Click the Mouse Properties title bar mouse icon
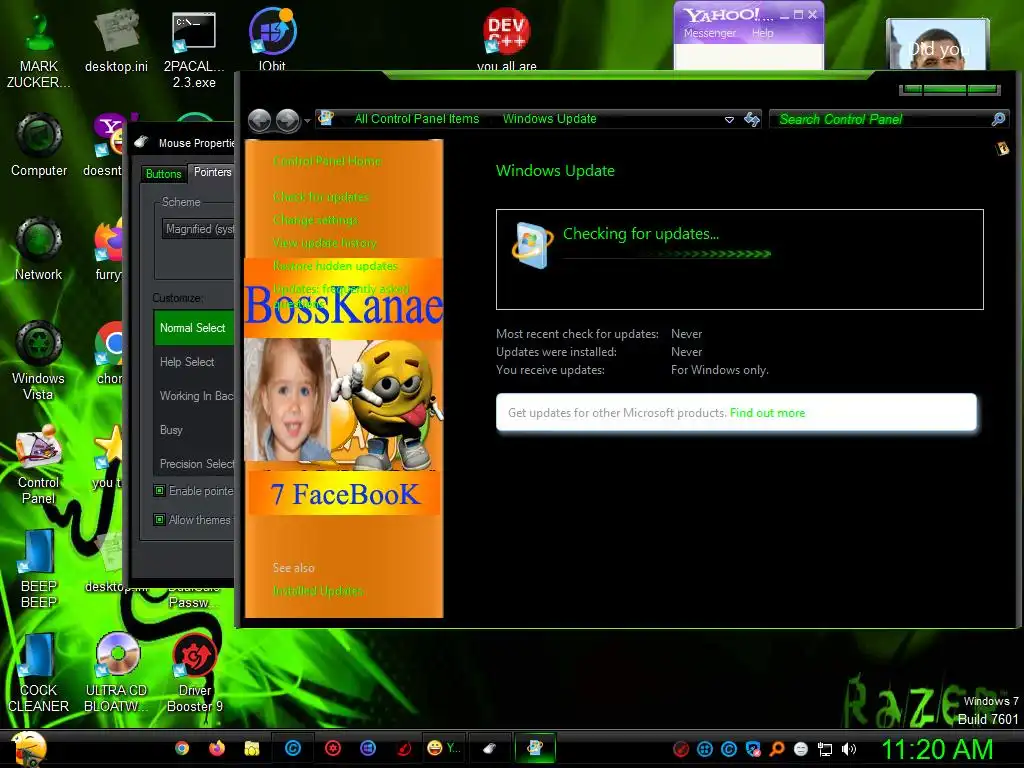Viewport: 1024px width, 768px height. click(x=142, y=142)
